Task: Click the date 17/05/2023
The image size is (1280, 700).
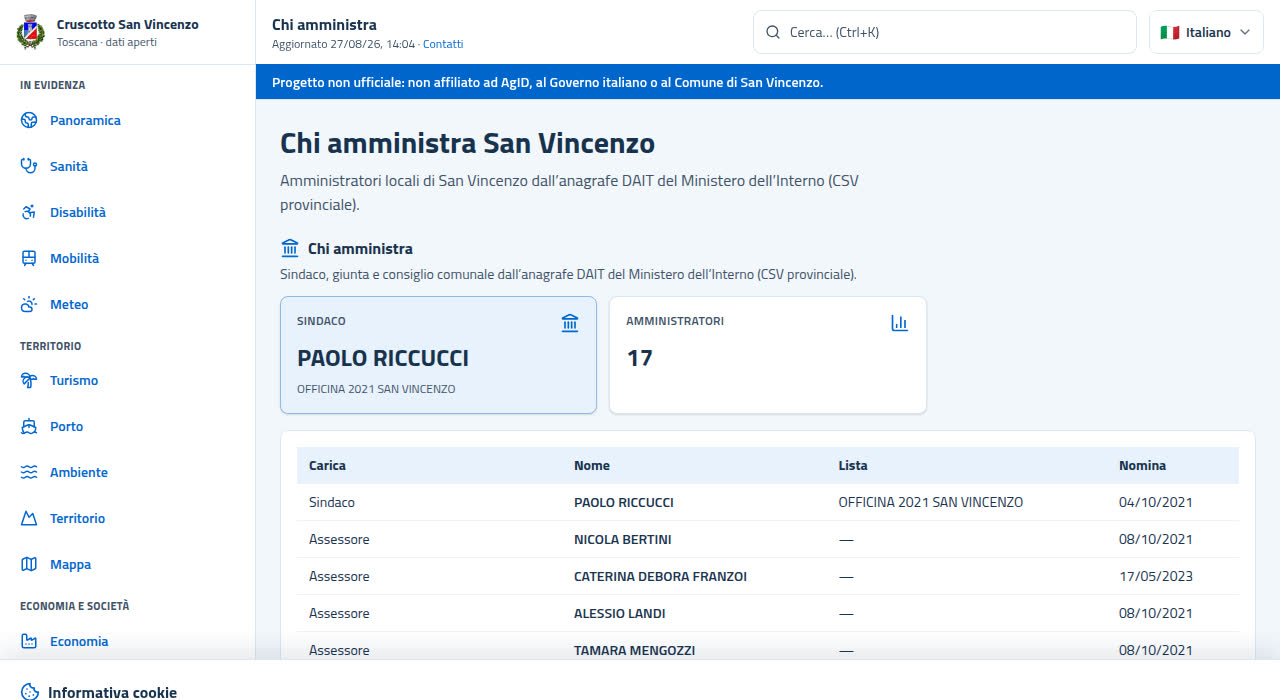Action: (x=1156, y=577)
